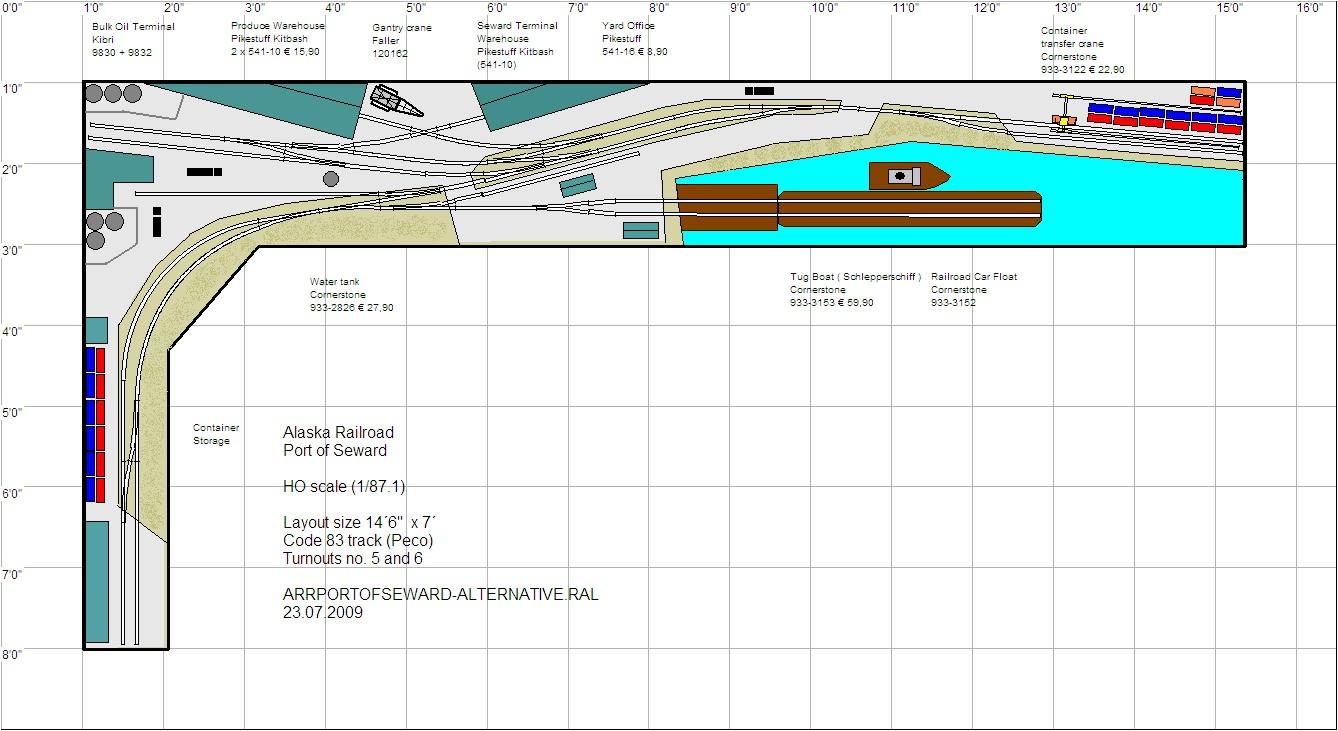Select the yellow container transfer crane

[x=1062, y=118]
